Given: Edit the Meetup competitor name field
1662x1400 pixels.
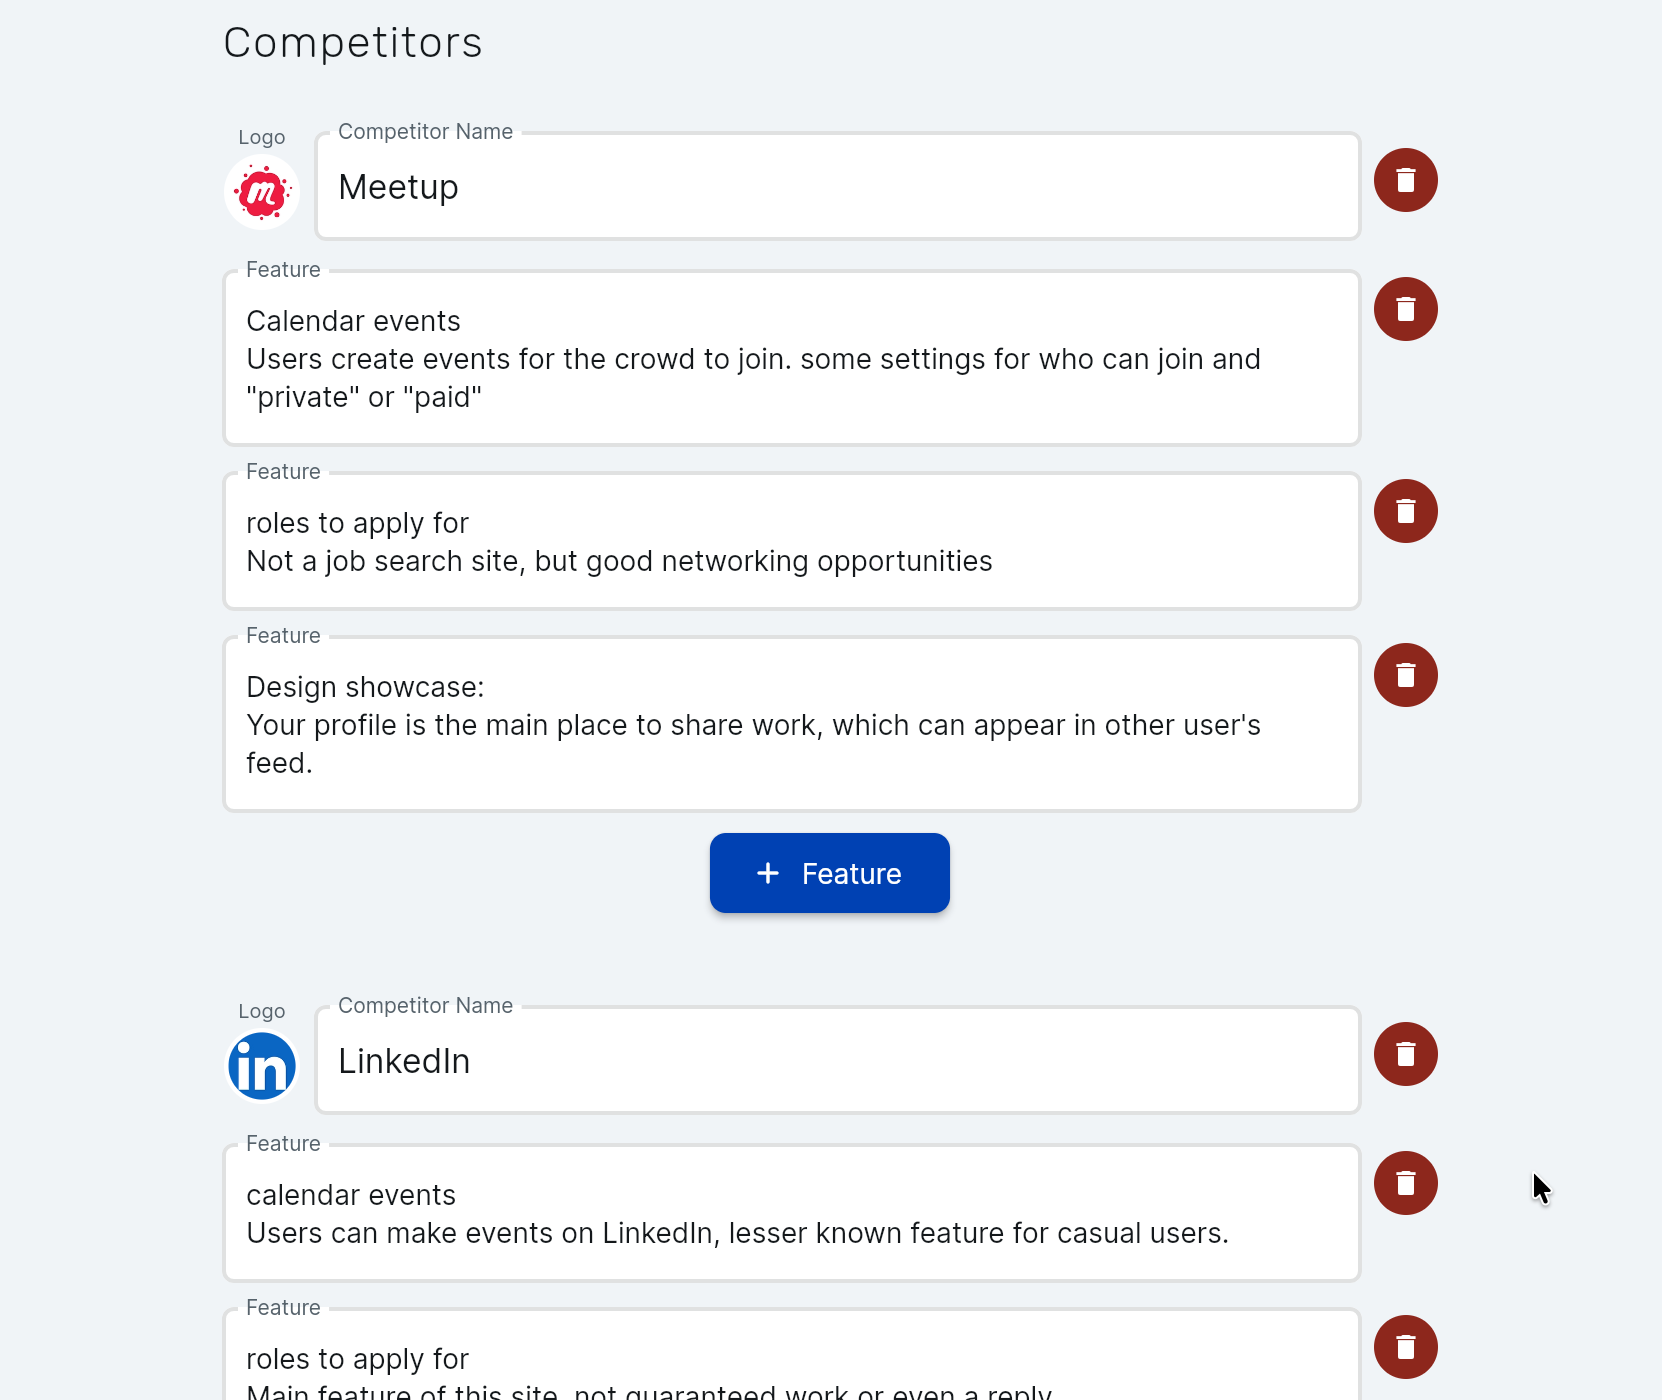Looking at the screenshot, I should [837, 187].
